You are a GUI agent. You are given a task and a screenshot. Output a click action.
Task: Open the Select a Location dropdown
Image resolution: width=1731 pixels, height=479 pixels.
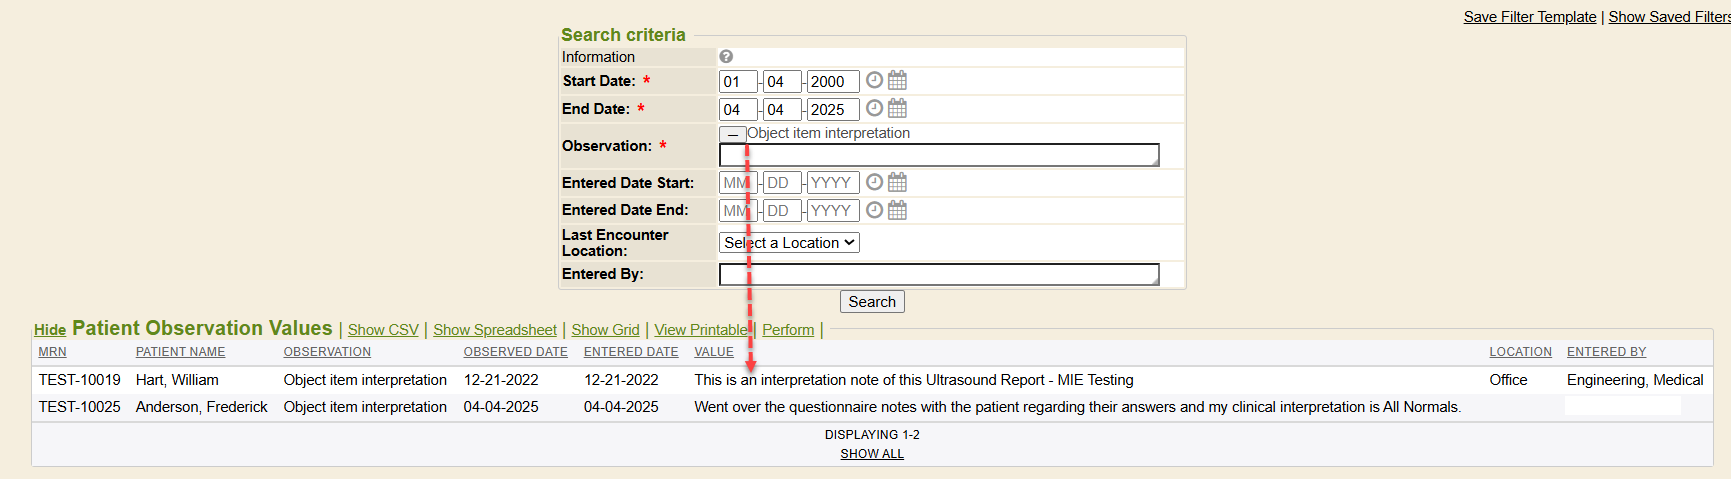tap(789, 243)
